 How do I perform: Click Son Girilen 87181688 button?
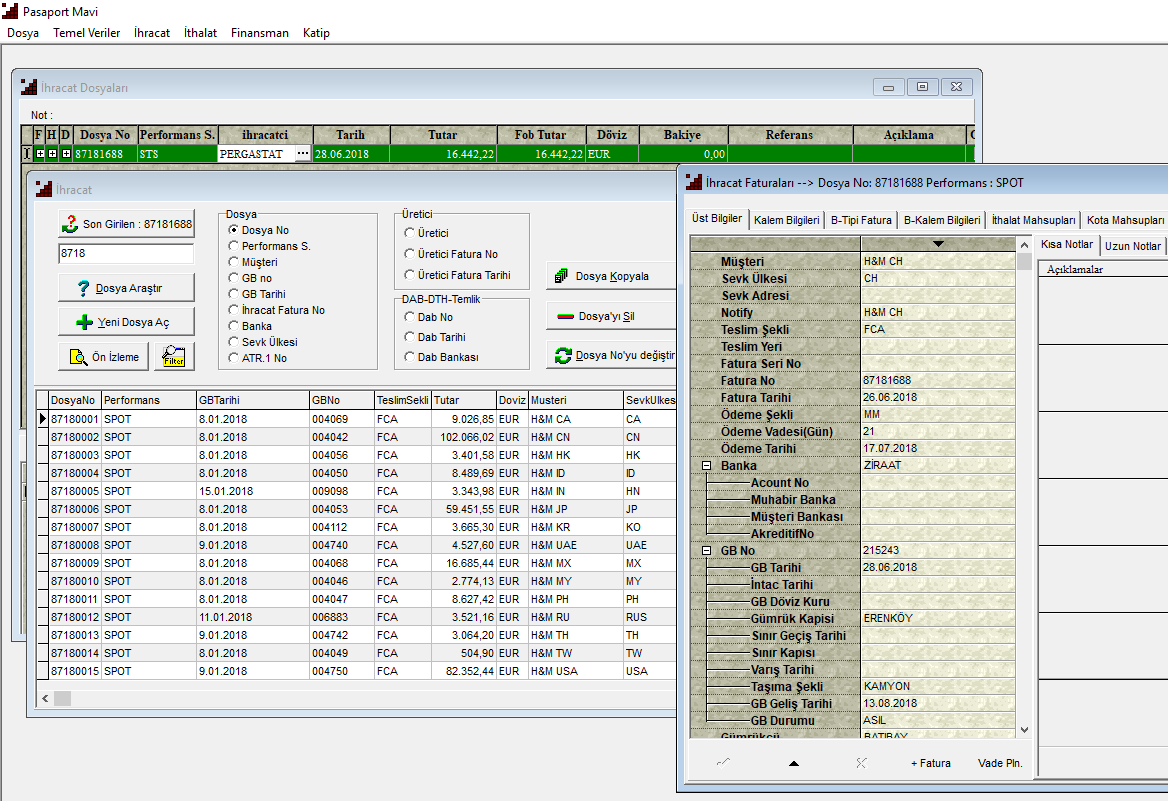(126, 224)
